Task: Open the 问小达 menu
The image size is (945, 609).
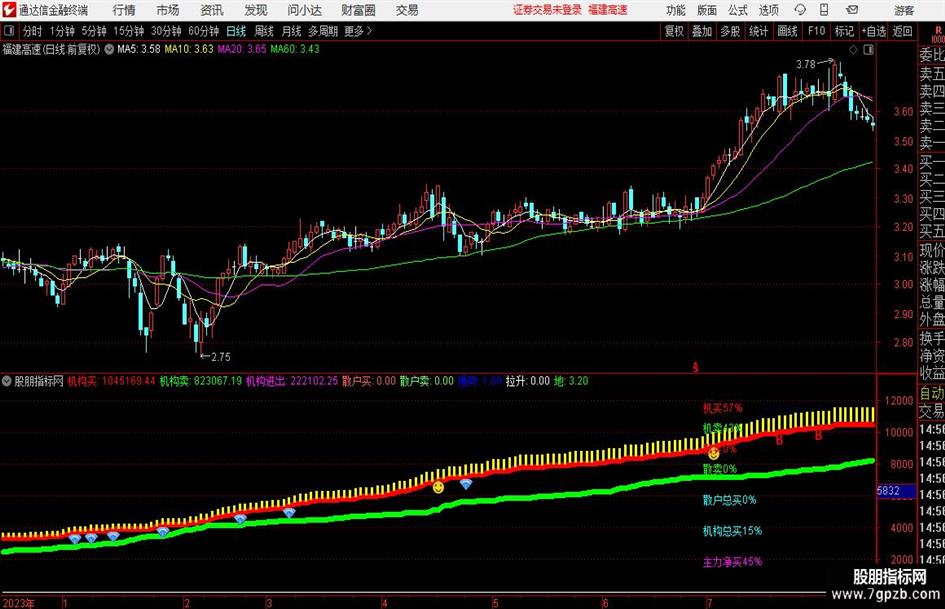Action: [x=305, y=10]
